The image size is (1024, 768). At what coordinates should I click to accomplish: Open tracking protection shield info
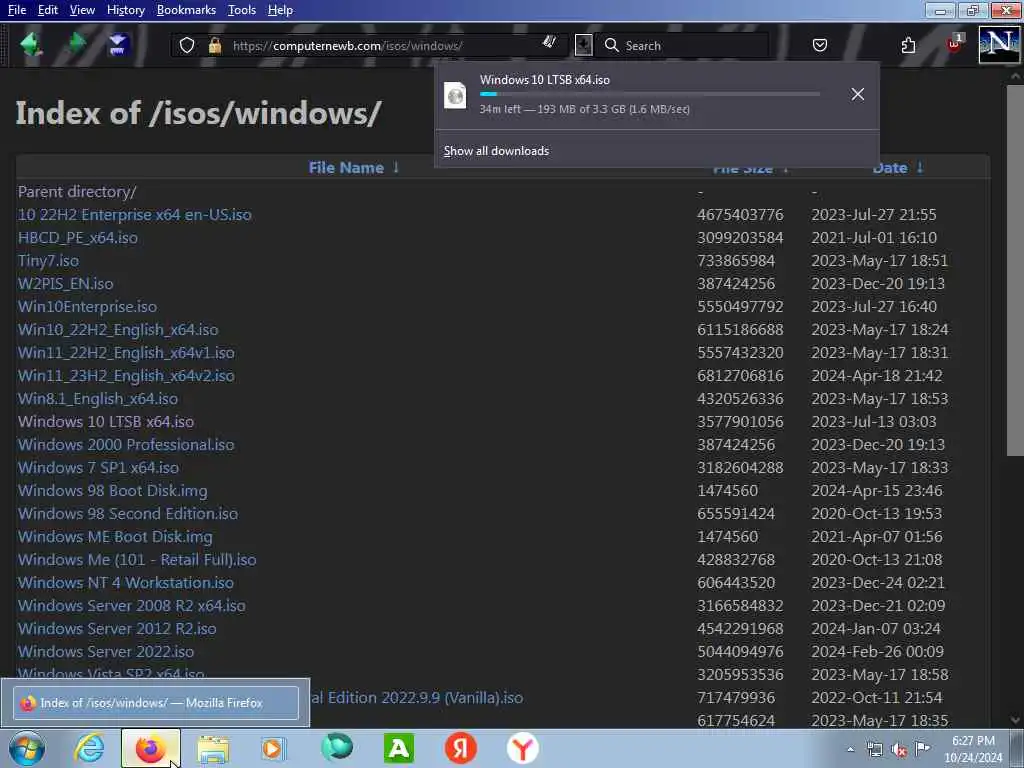187,46
